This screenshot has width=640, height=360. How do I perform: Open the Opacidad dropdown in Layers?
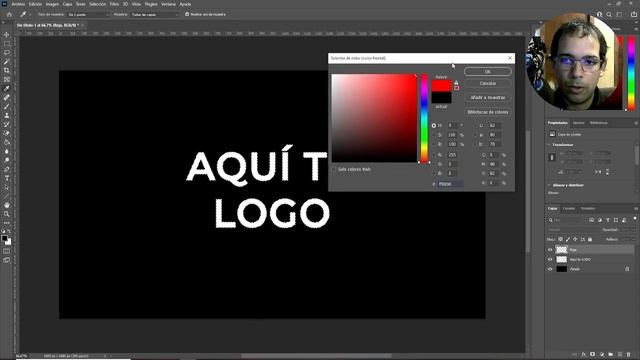pos(628,230)
